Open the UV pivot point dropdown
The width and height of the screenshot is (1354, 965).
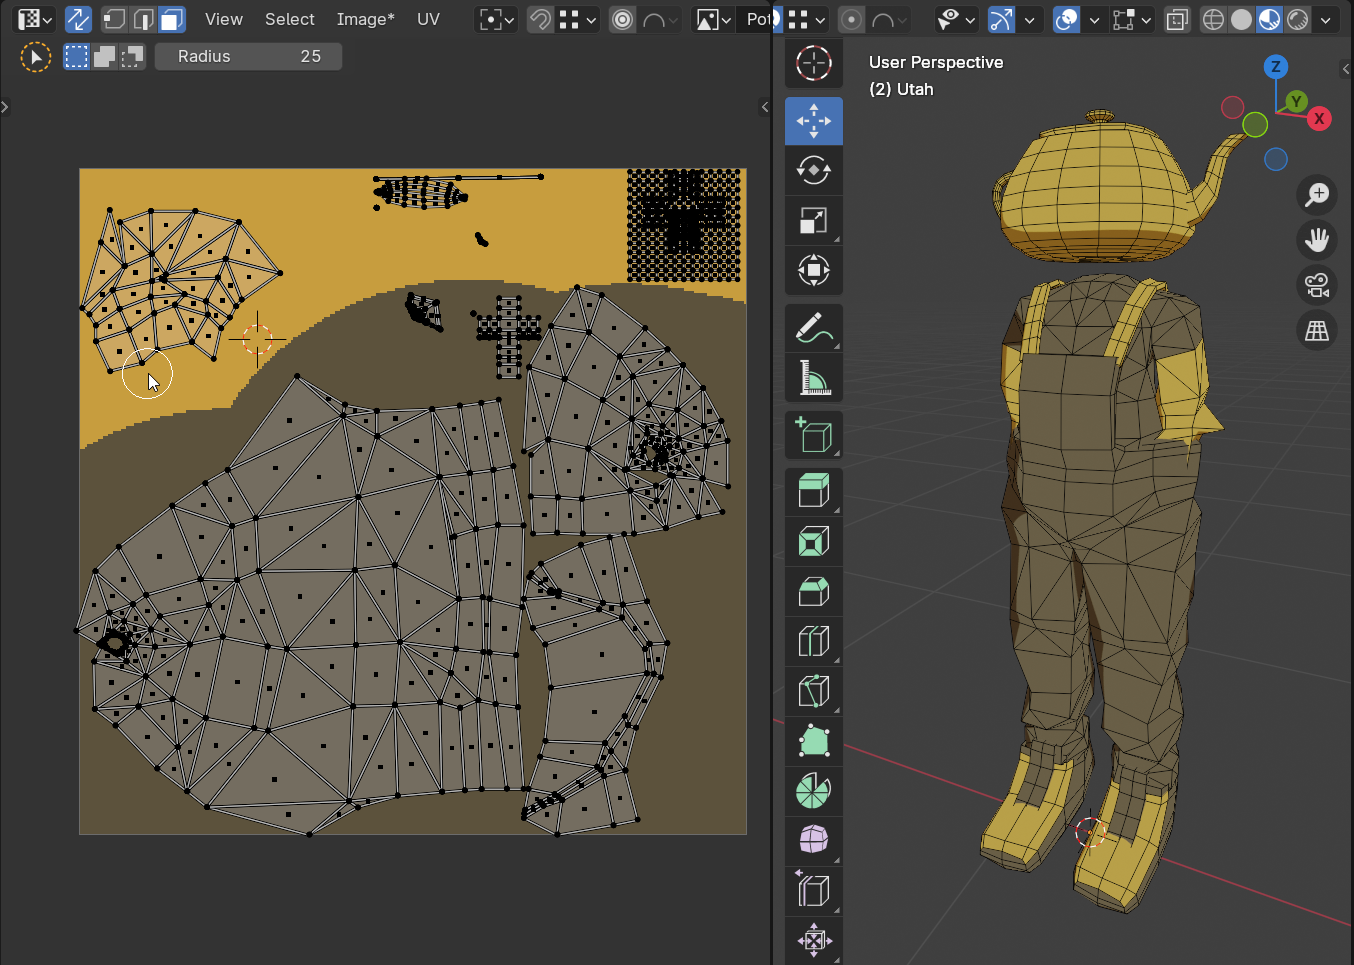497,19
